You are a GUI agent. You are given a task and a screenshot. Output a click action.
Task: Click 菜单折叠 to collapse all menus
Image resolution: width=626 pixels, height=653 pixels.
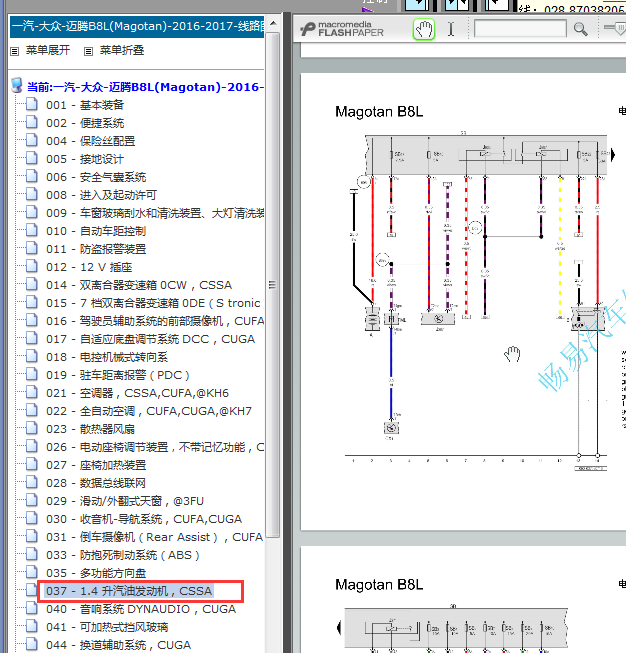(x=122, y=50)
